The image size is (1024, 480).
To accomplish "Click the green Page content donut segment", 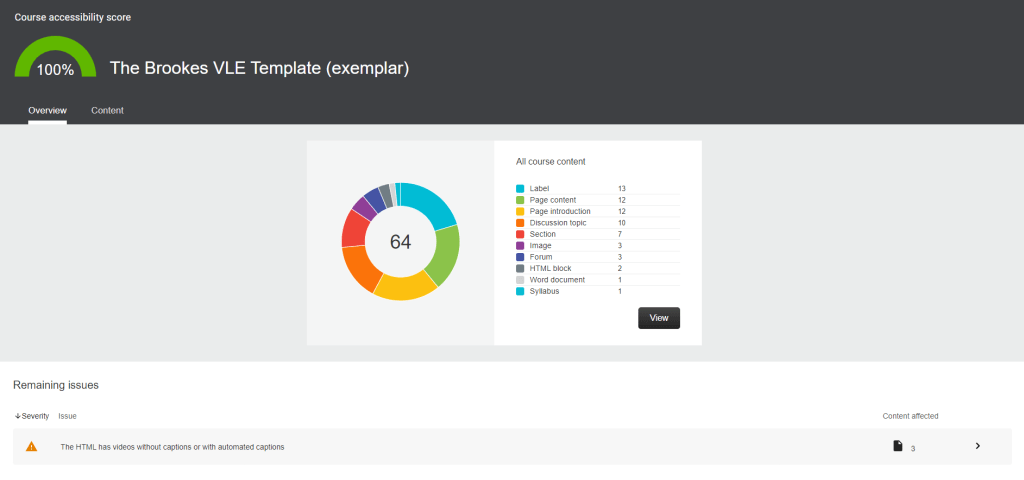I will (x=444, y=253).
